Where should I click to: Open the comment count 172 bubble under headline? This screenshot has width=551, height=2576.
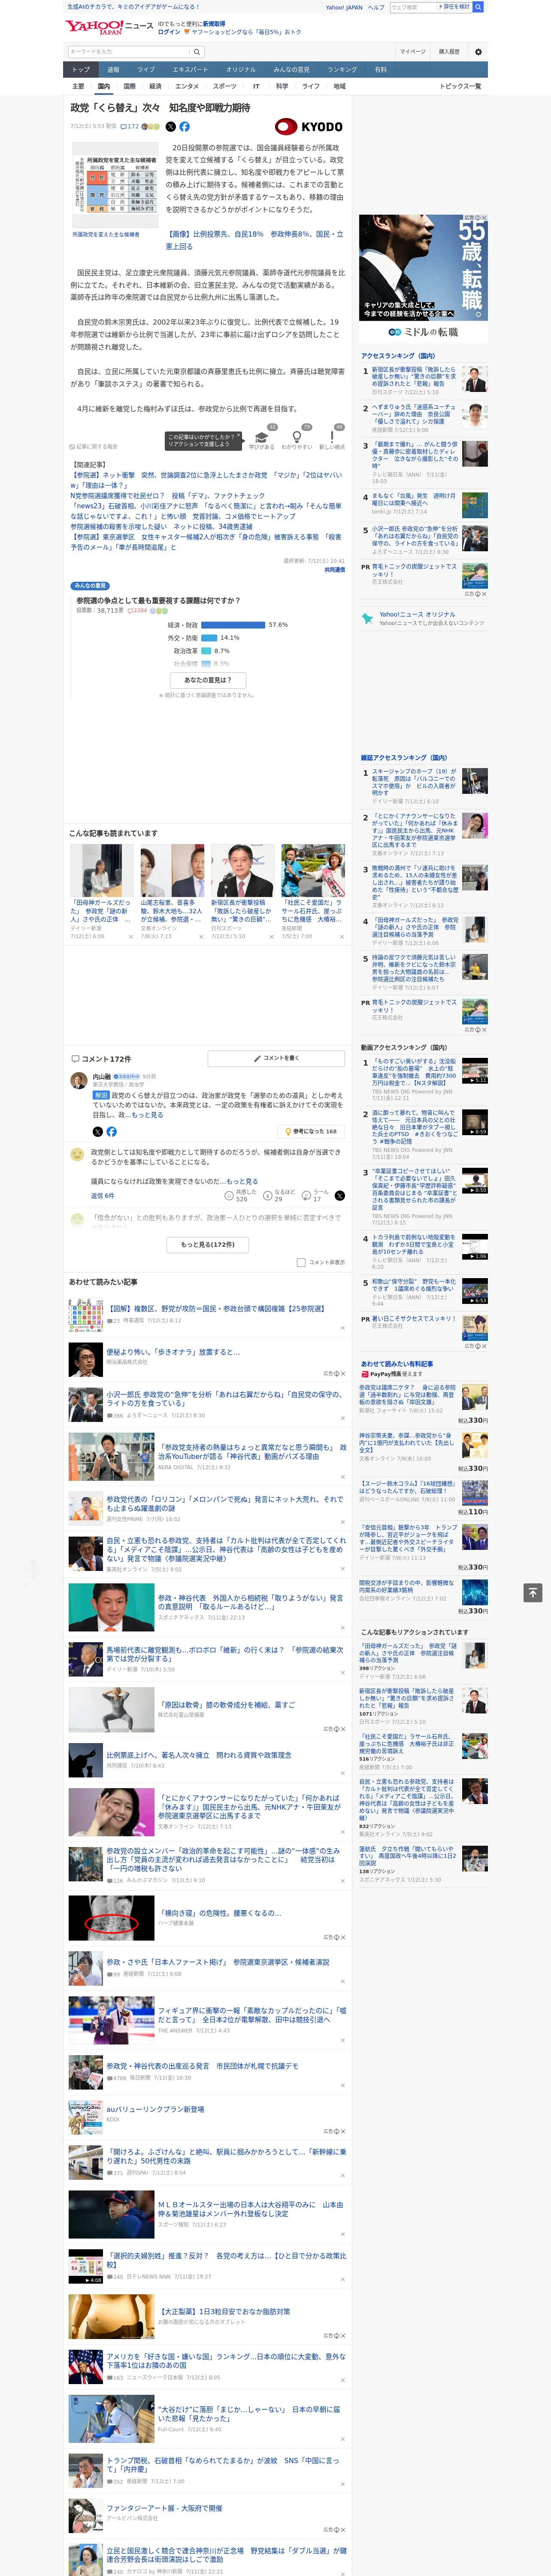tap(131, 127)
